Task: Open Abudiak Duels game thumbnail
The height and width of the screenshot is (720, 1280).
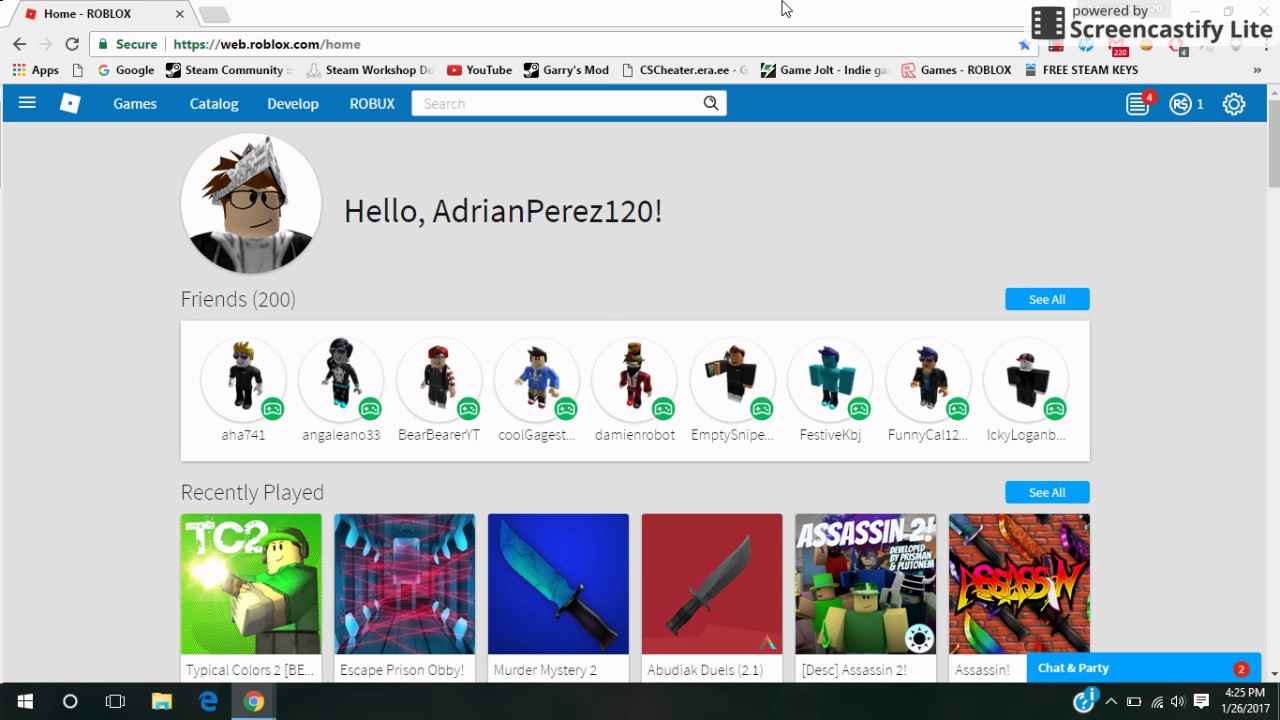Action: click(712, 584)
